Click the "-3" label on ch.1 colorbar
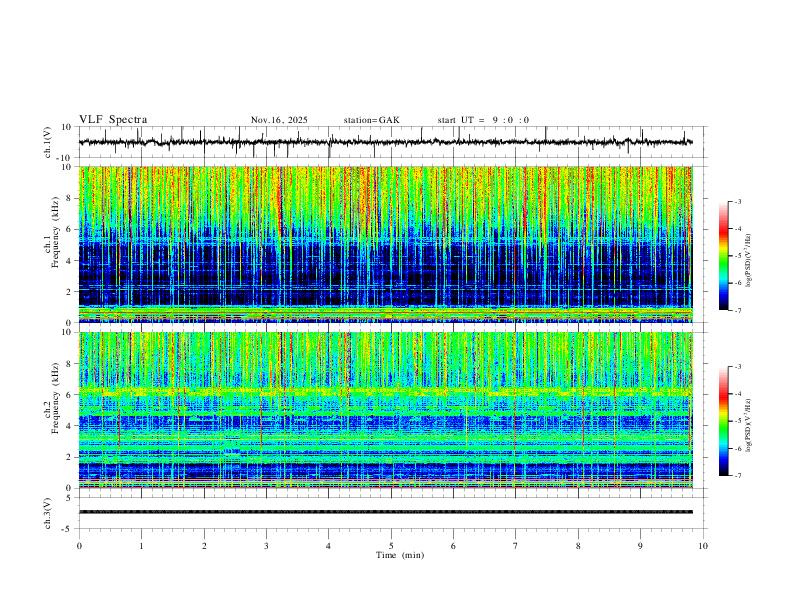Viewport: 792px width, 612px height. 738,201
